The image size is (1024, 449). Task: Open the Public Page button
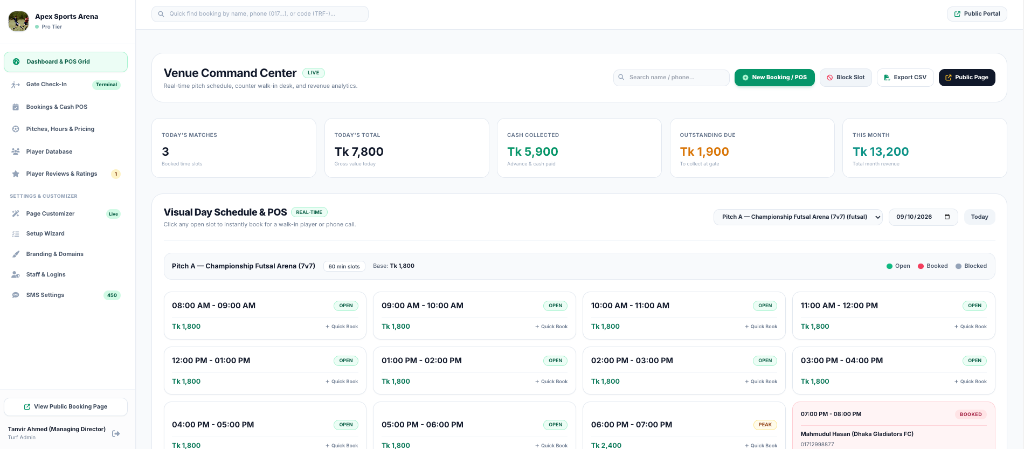click(967, 78)
